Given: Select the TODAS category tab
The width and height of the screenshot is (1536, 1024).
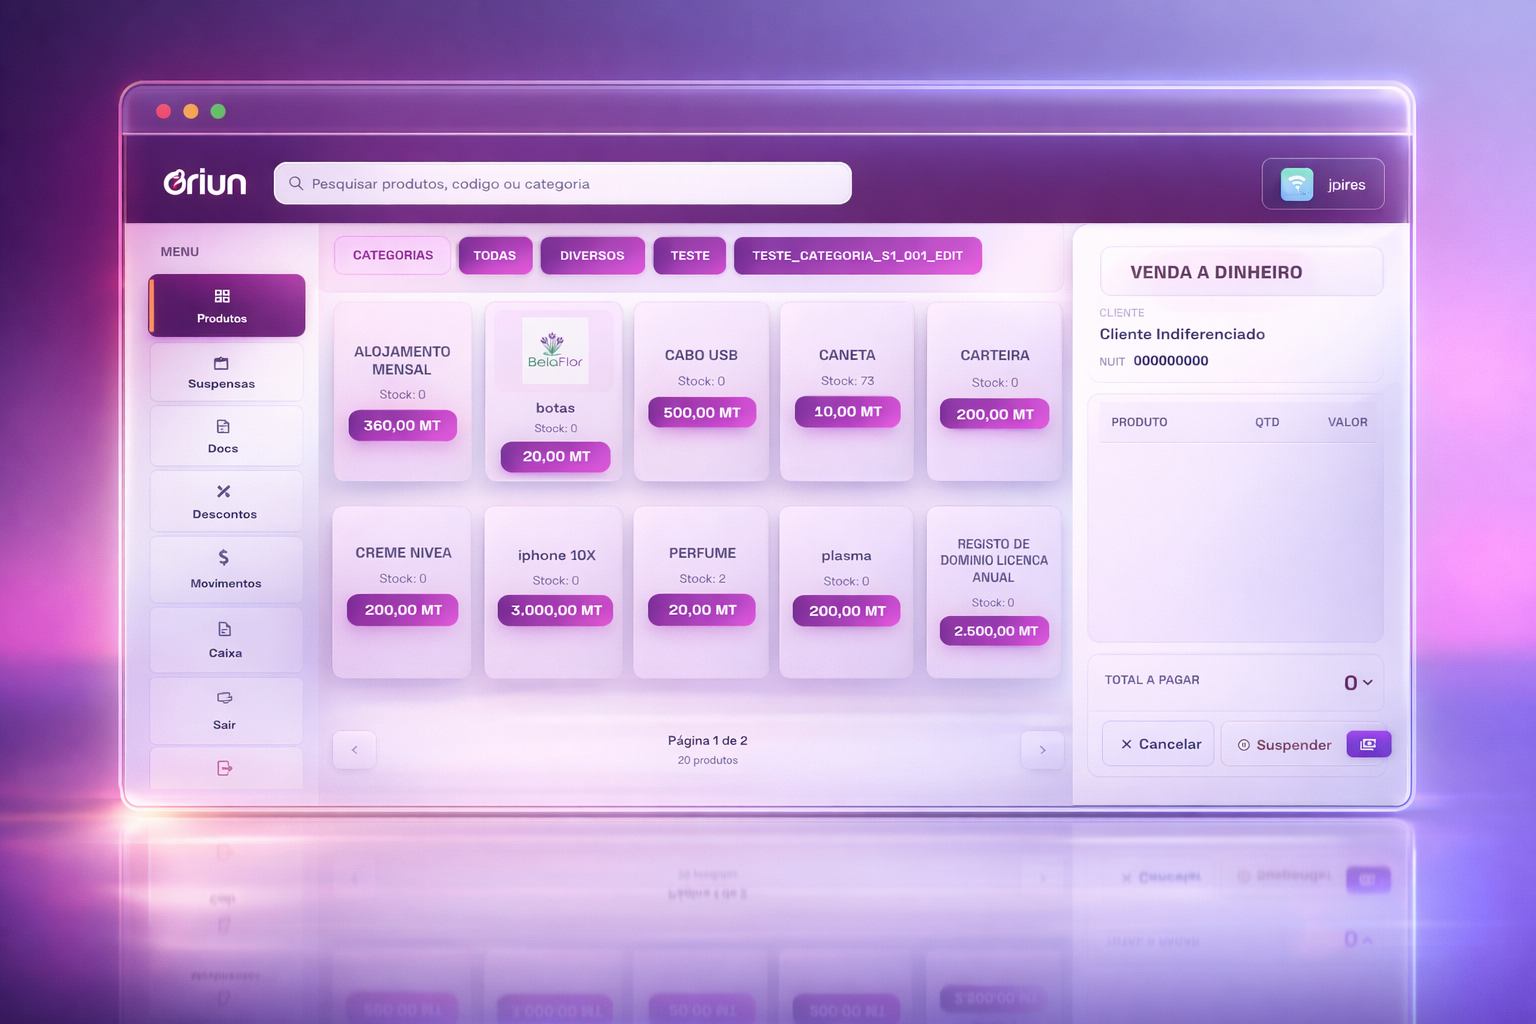Looking at the screenshot, I should click(495, 256).
